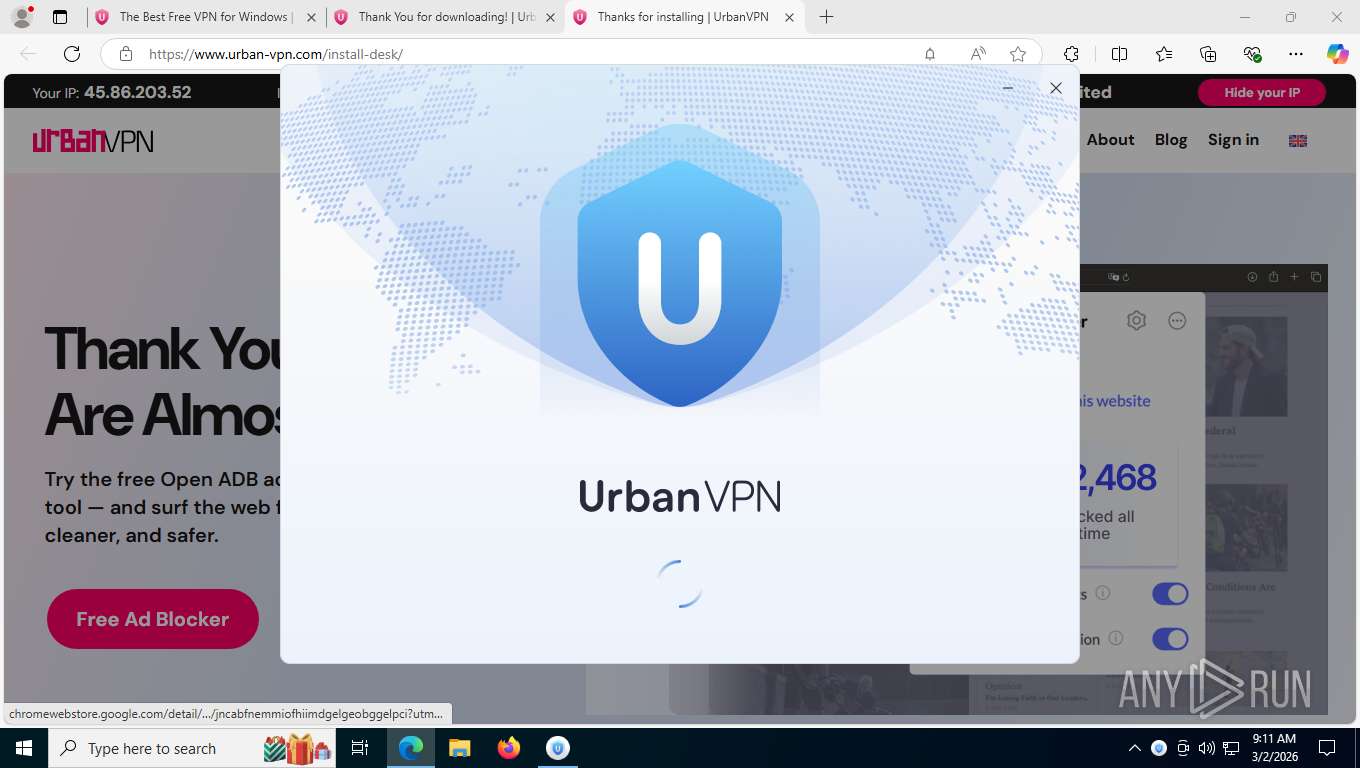Open the About menu item
1360x768 pixels.
1110,140
